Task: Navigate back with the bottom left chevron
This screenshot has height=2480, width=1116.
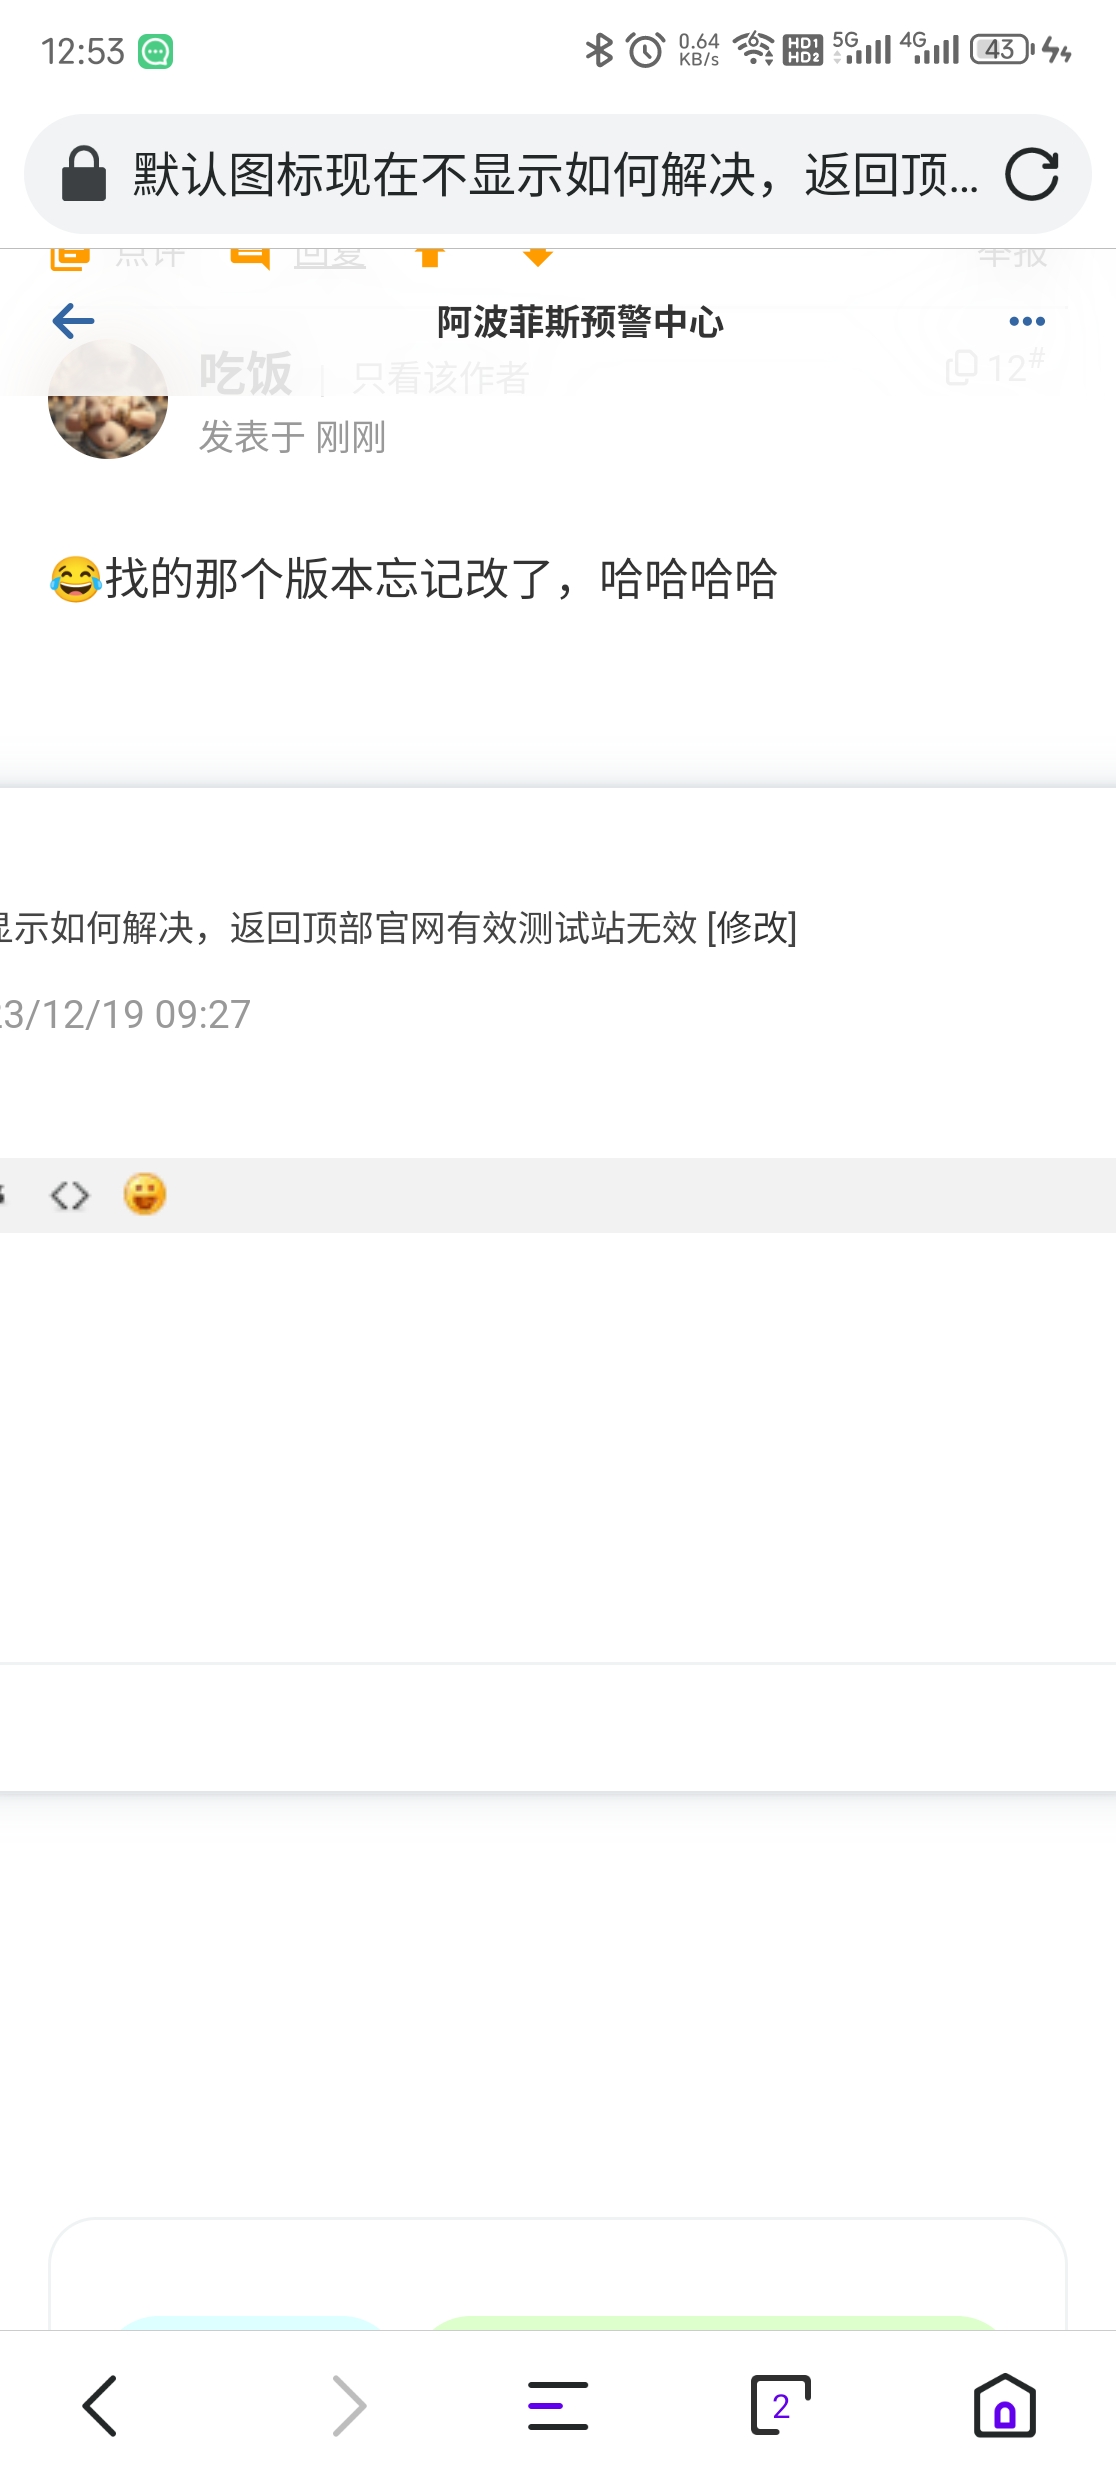Action: pyautogui.click(x=100, y=2405)
